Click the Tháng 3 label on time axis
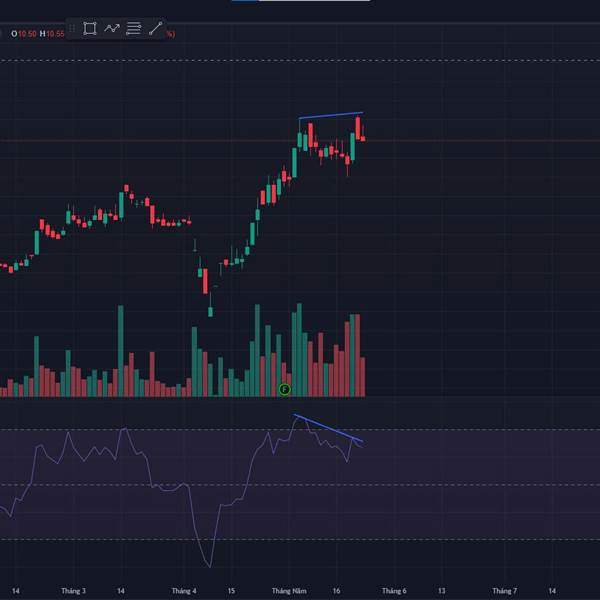Image resolution: width=600 pixels, height=600 pixels. click(73, 591)
